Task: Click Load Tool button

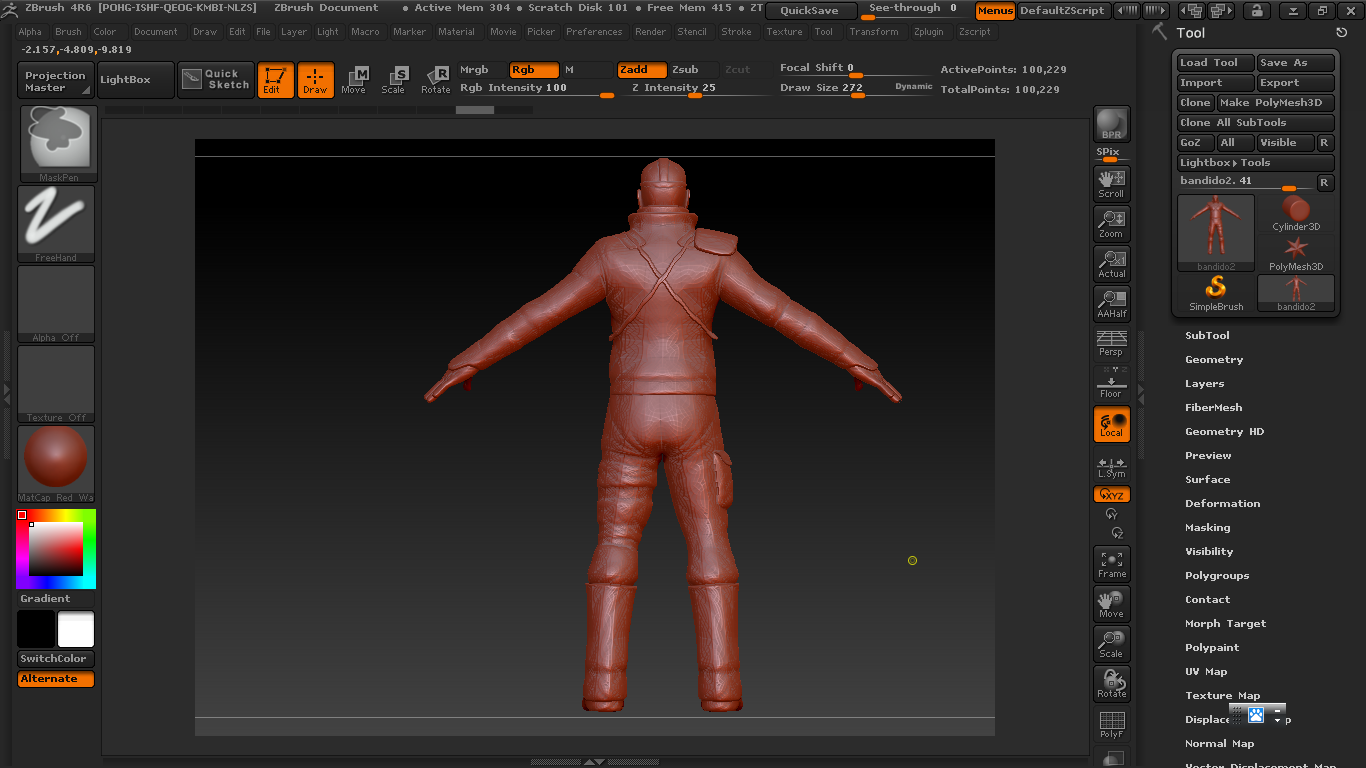Action: pyautogui.click(x=1215, y=63)
